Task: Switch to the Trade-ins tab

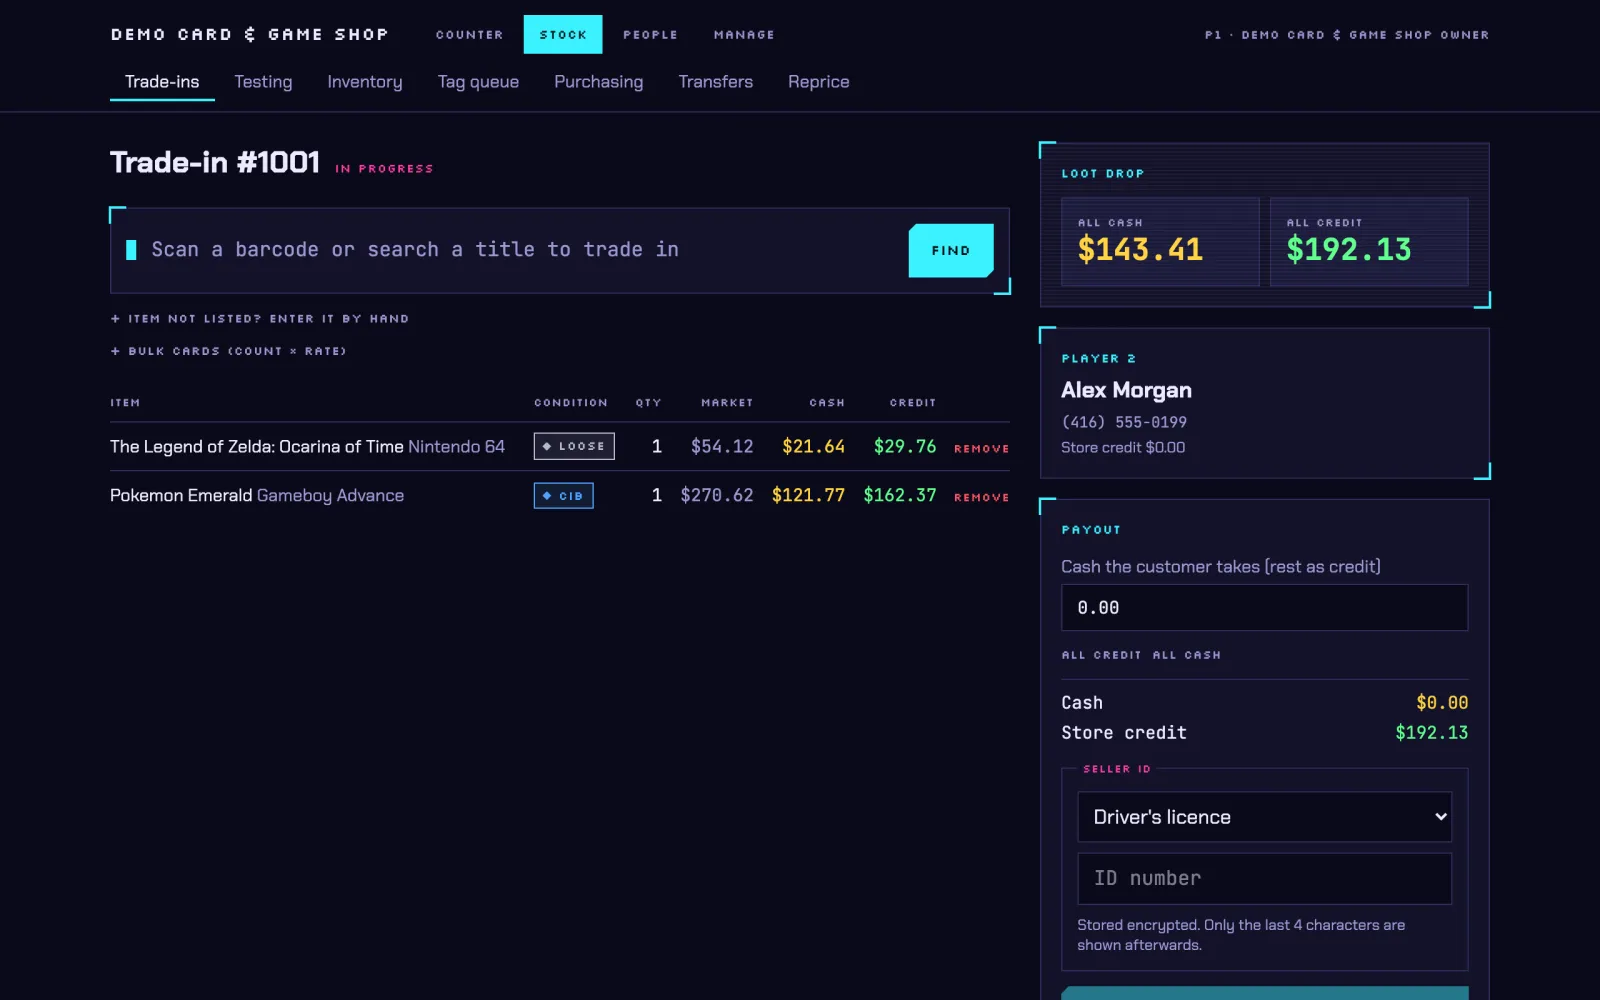Action: [x=162, y=82]
